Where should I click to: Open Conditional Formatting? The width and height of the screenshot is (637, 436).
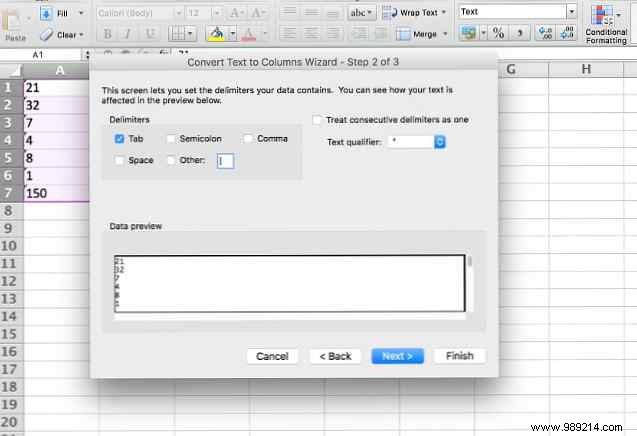point(606,24)
